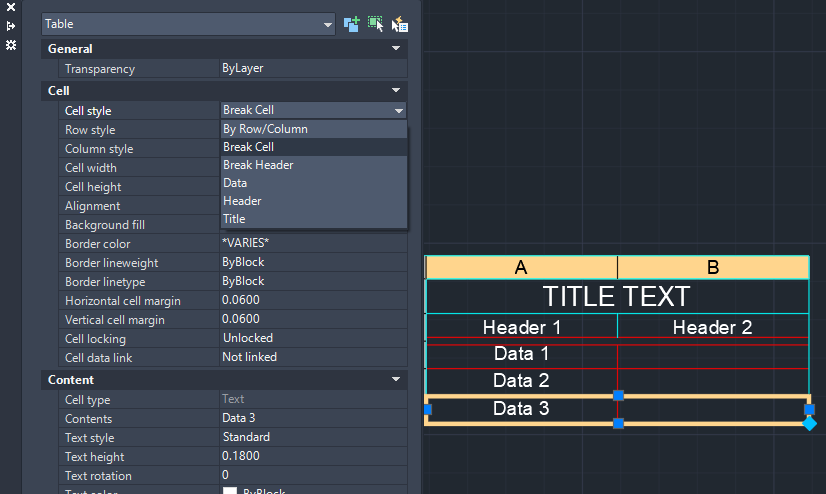
Task: Select the Background fill property label
Action: click(105, 225)
